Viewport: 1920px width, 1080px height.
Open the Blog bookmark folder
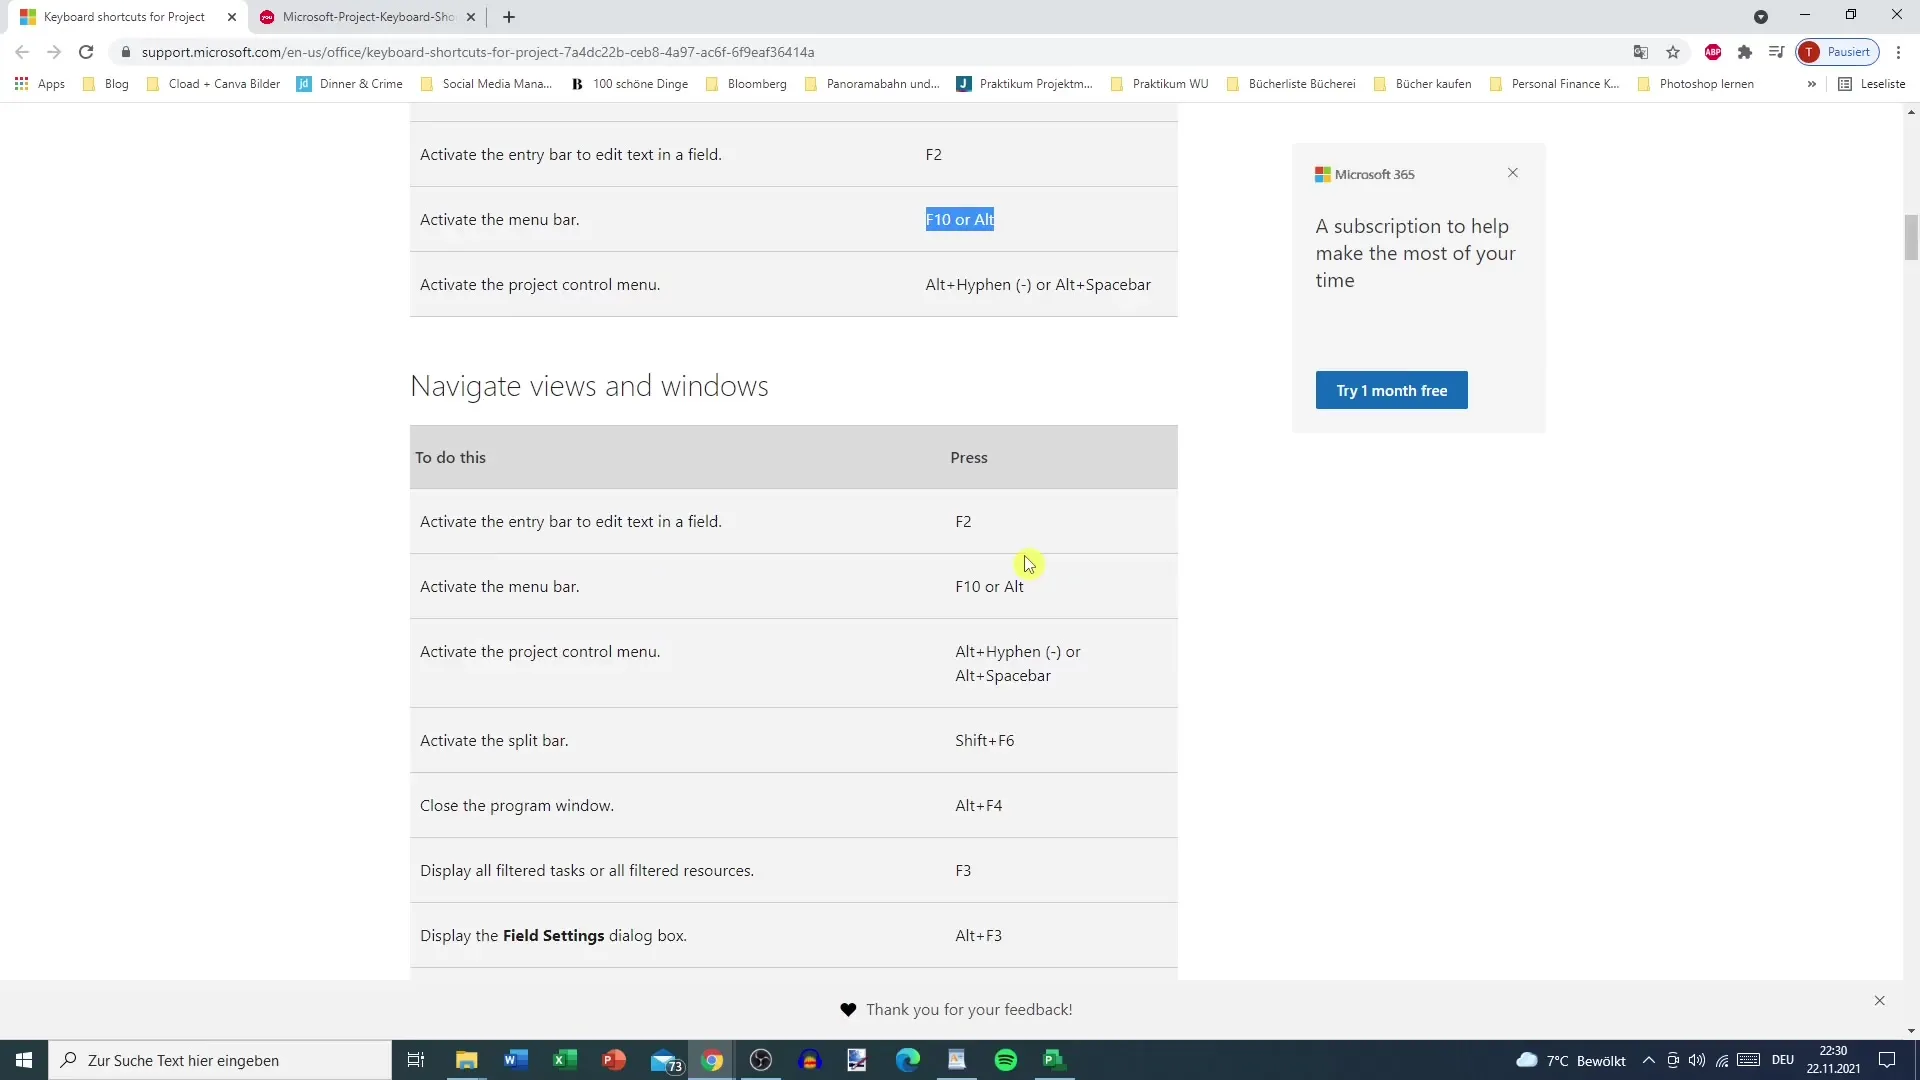click(x=106, y=84)
